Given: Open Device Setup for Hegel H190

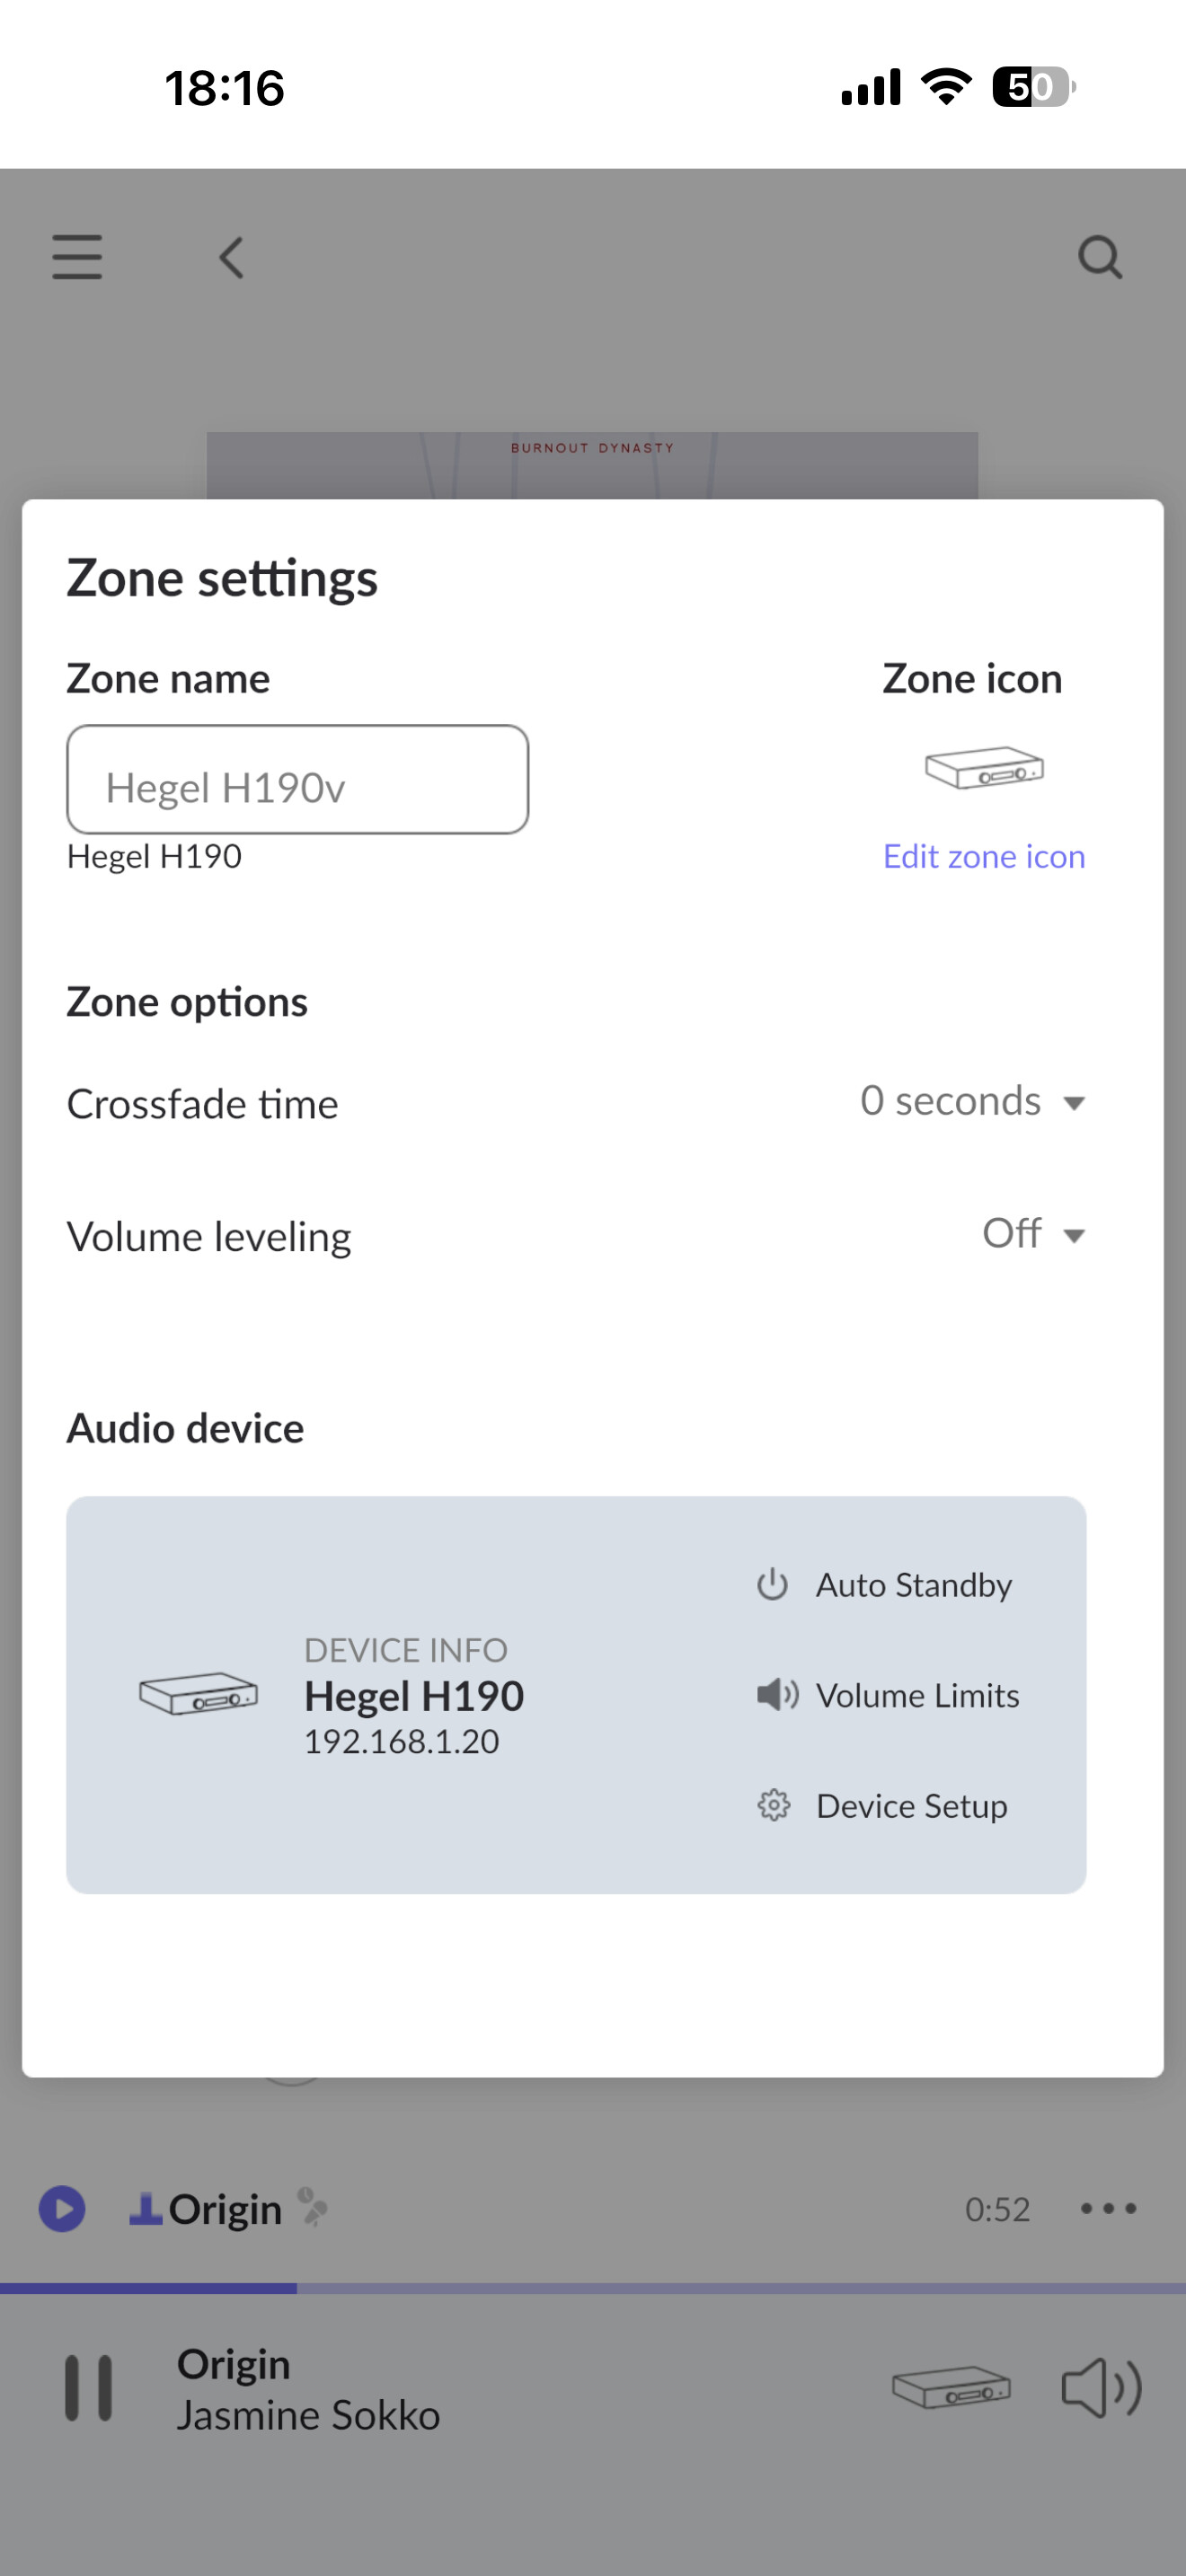Looking at the screenshot, I should pos(911,1805).
